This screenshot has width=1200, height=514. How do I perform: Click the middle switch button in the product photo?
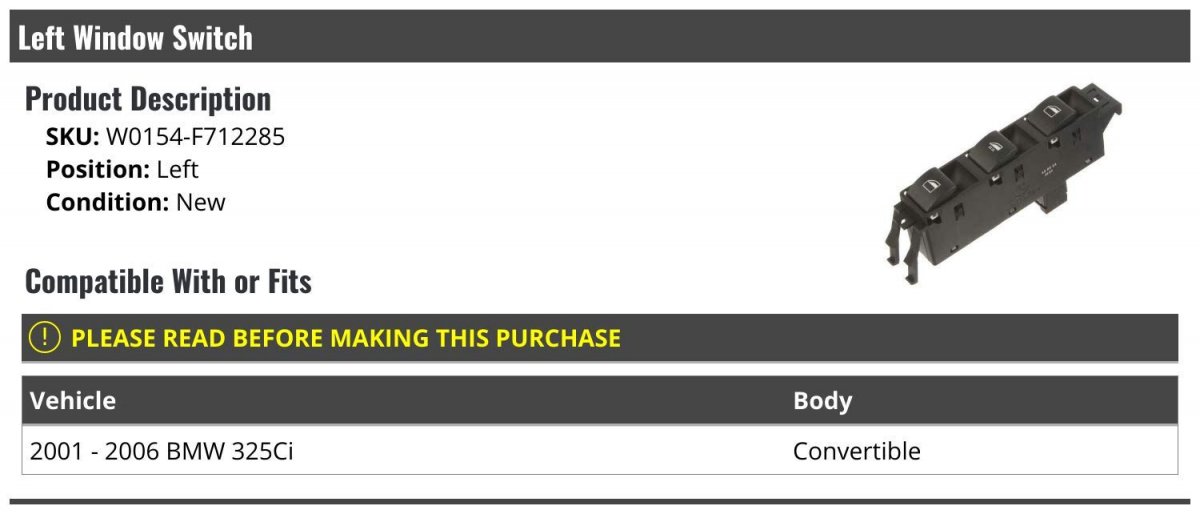point(994,150)
